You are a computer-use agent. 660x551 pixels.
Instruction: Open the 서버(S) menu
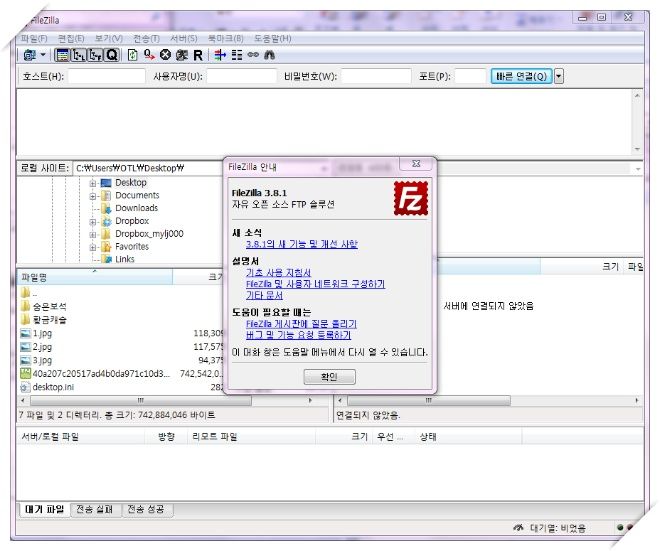point(184,39)
